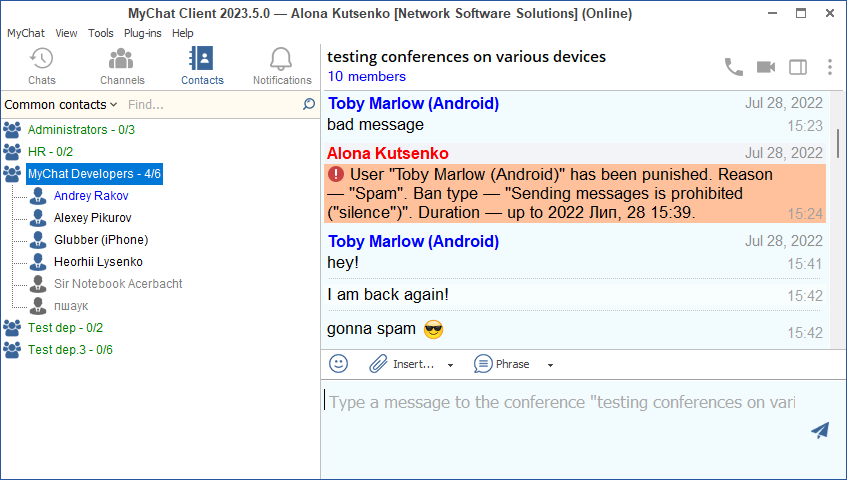Click the contact search magnifier icon

(x=309, y=104)
